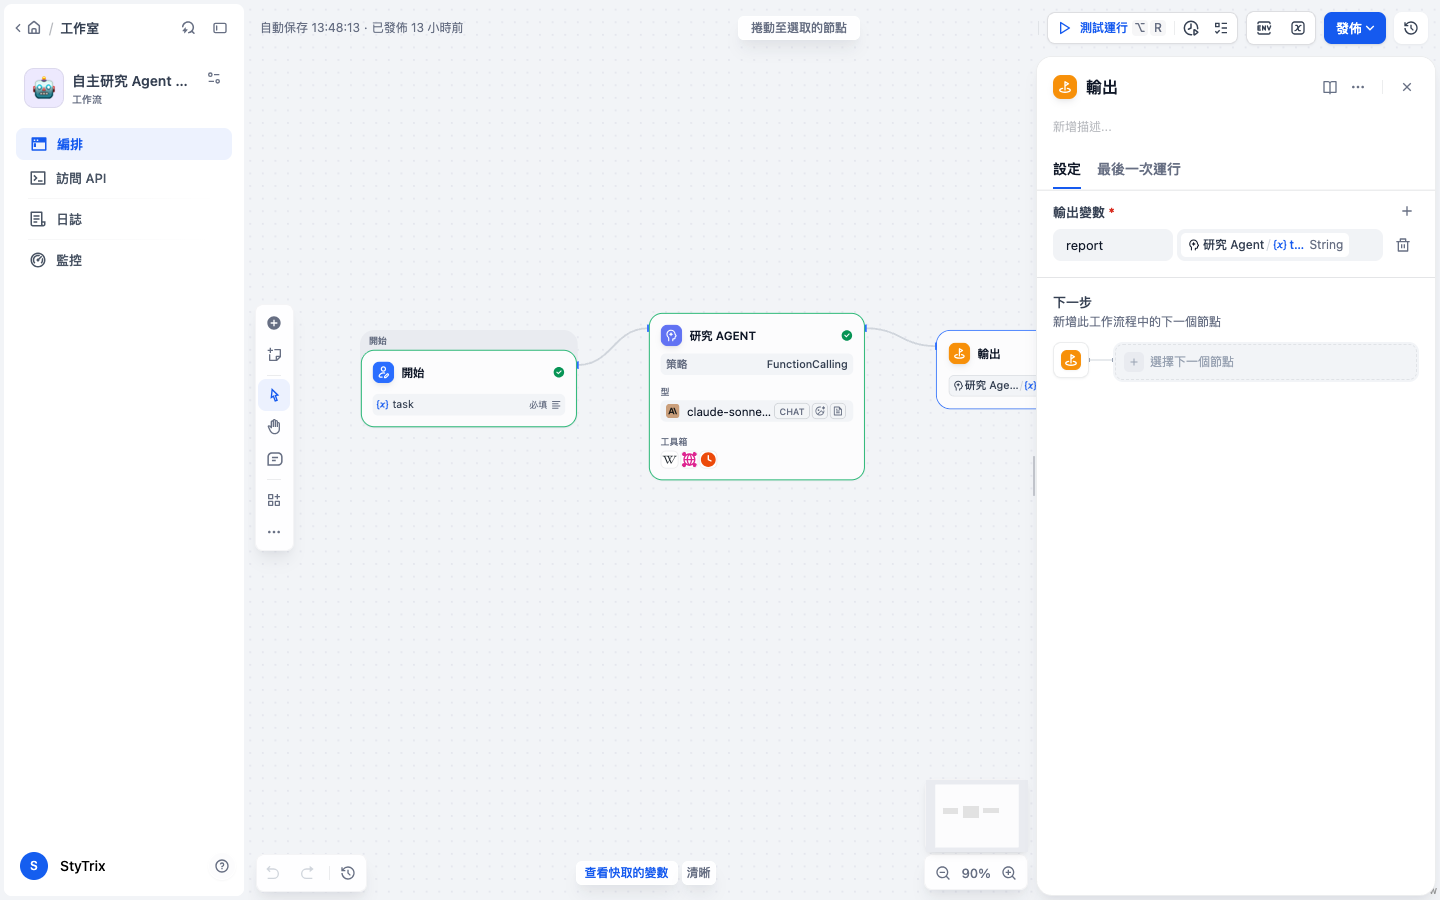
Task: Open the 研究 Agent variable selector
Action: (x=1280, y=245)
